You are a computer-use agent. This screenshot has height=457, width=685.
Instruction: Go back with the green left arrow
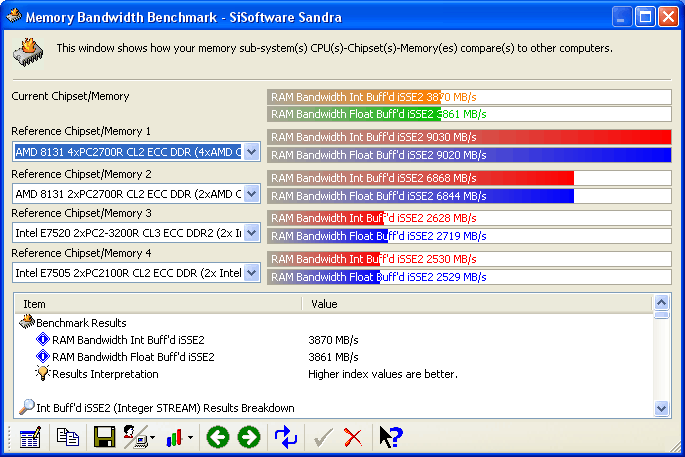tap(218, 437)
